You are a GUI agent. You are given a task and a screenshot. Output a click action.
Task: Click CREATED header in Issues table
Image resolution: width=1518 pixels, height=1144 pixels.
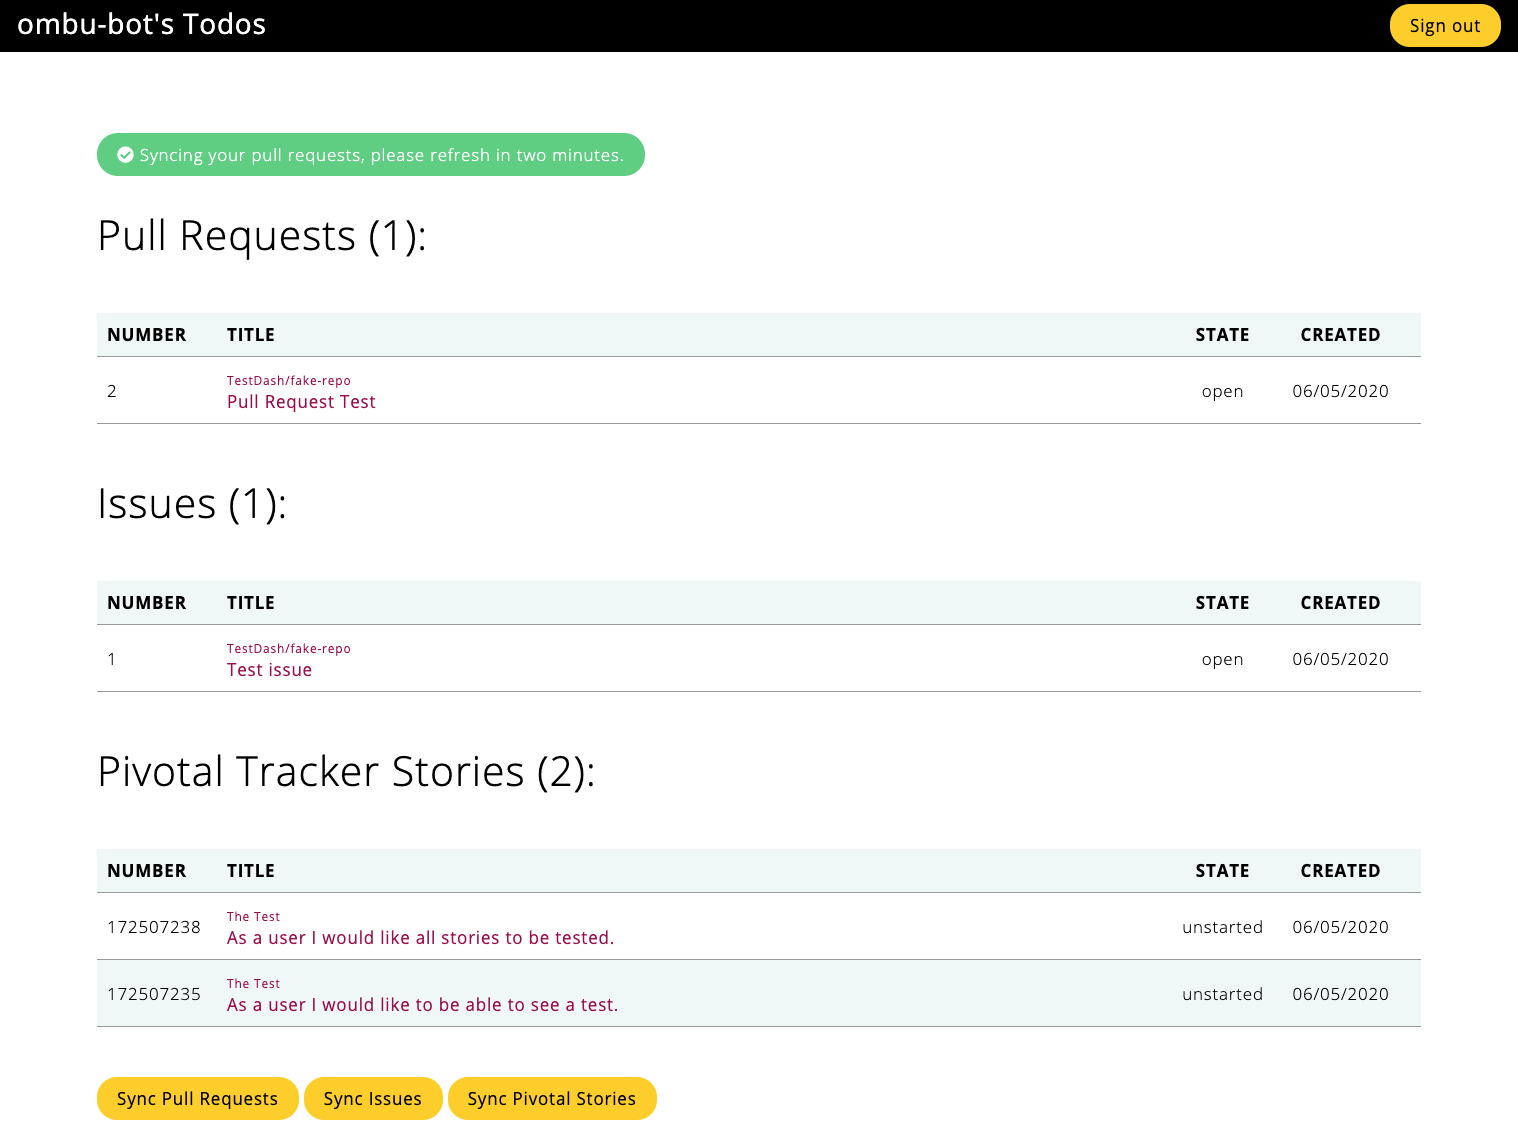pos(1340,603)
